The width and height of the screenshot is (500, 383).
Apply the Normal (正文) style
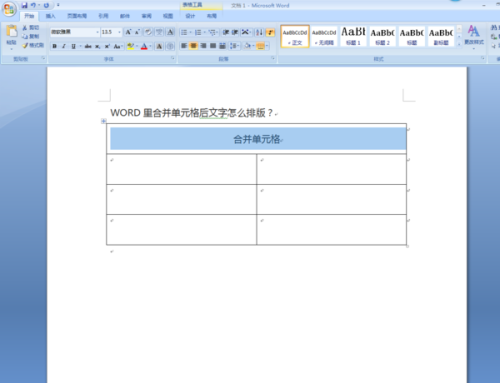click(x=295, y=36)
